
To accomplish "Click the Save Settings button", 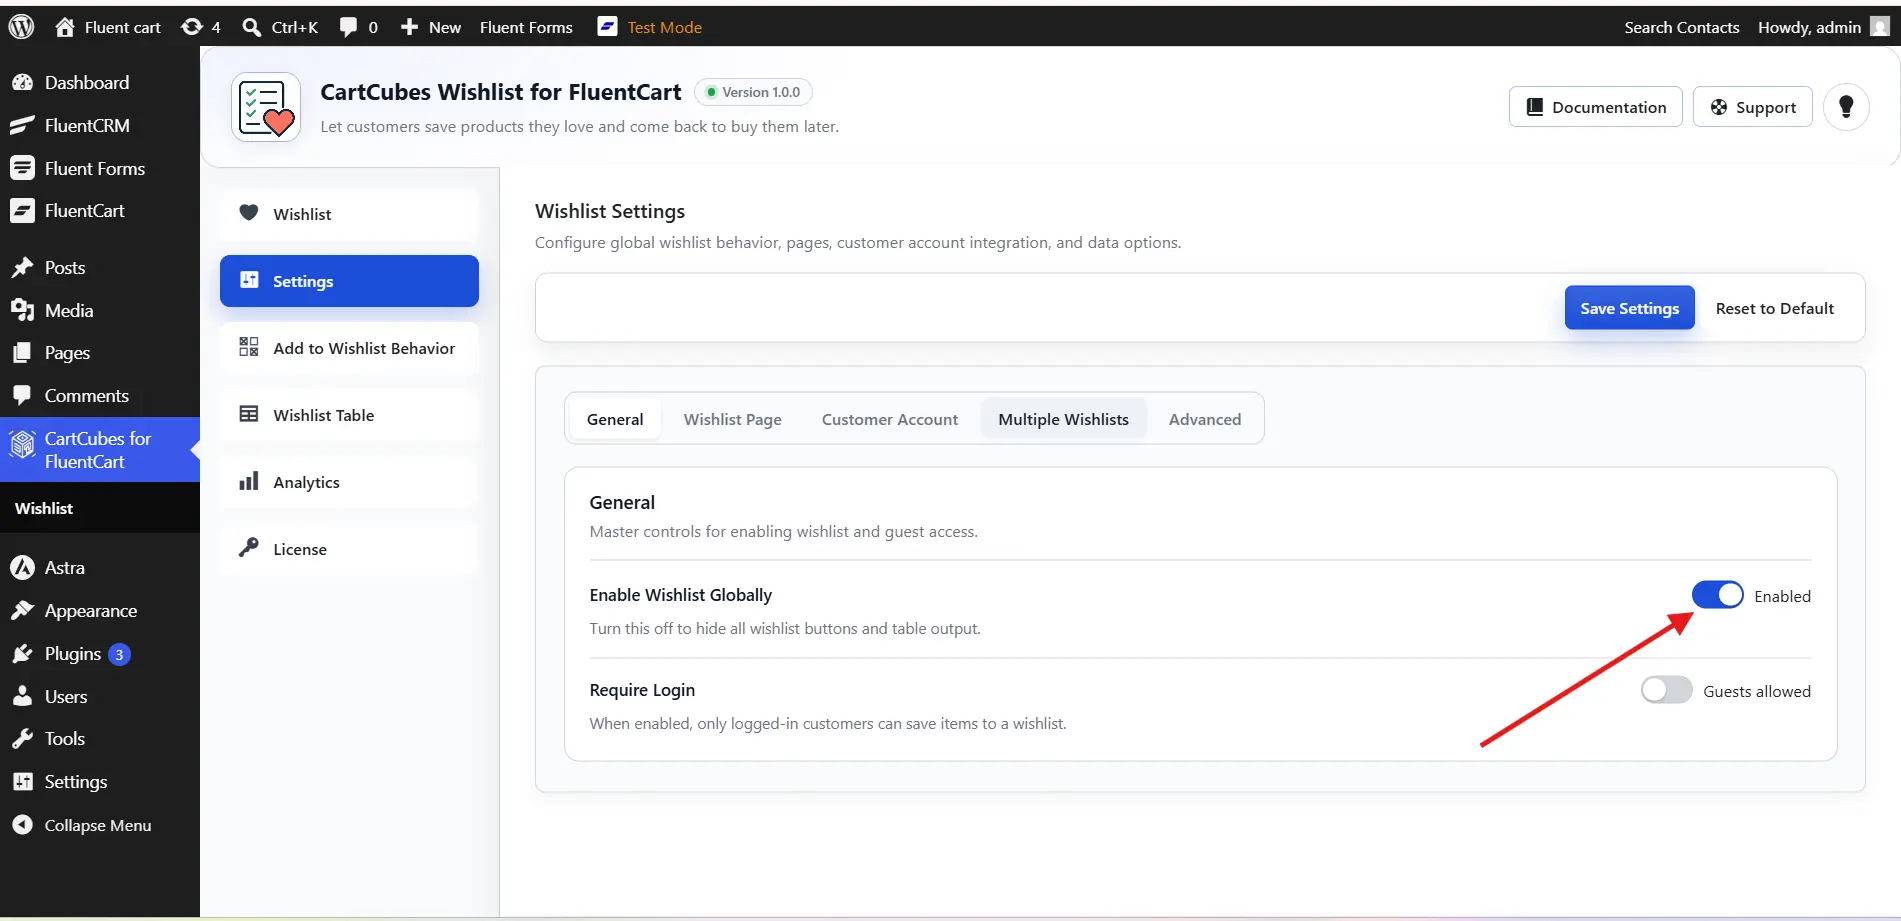I will coord(1629,308).
